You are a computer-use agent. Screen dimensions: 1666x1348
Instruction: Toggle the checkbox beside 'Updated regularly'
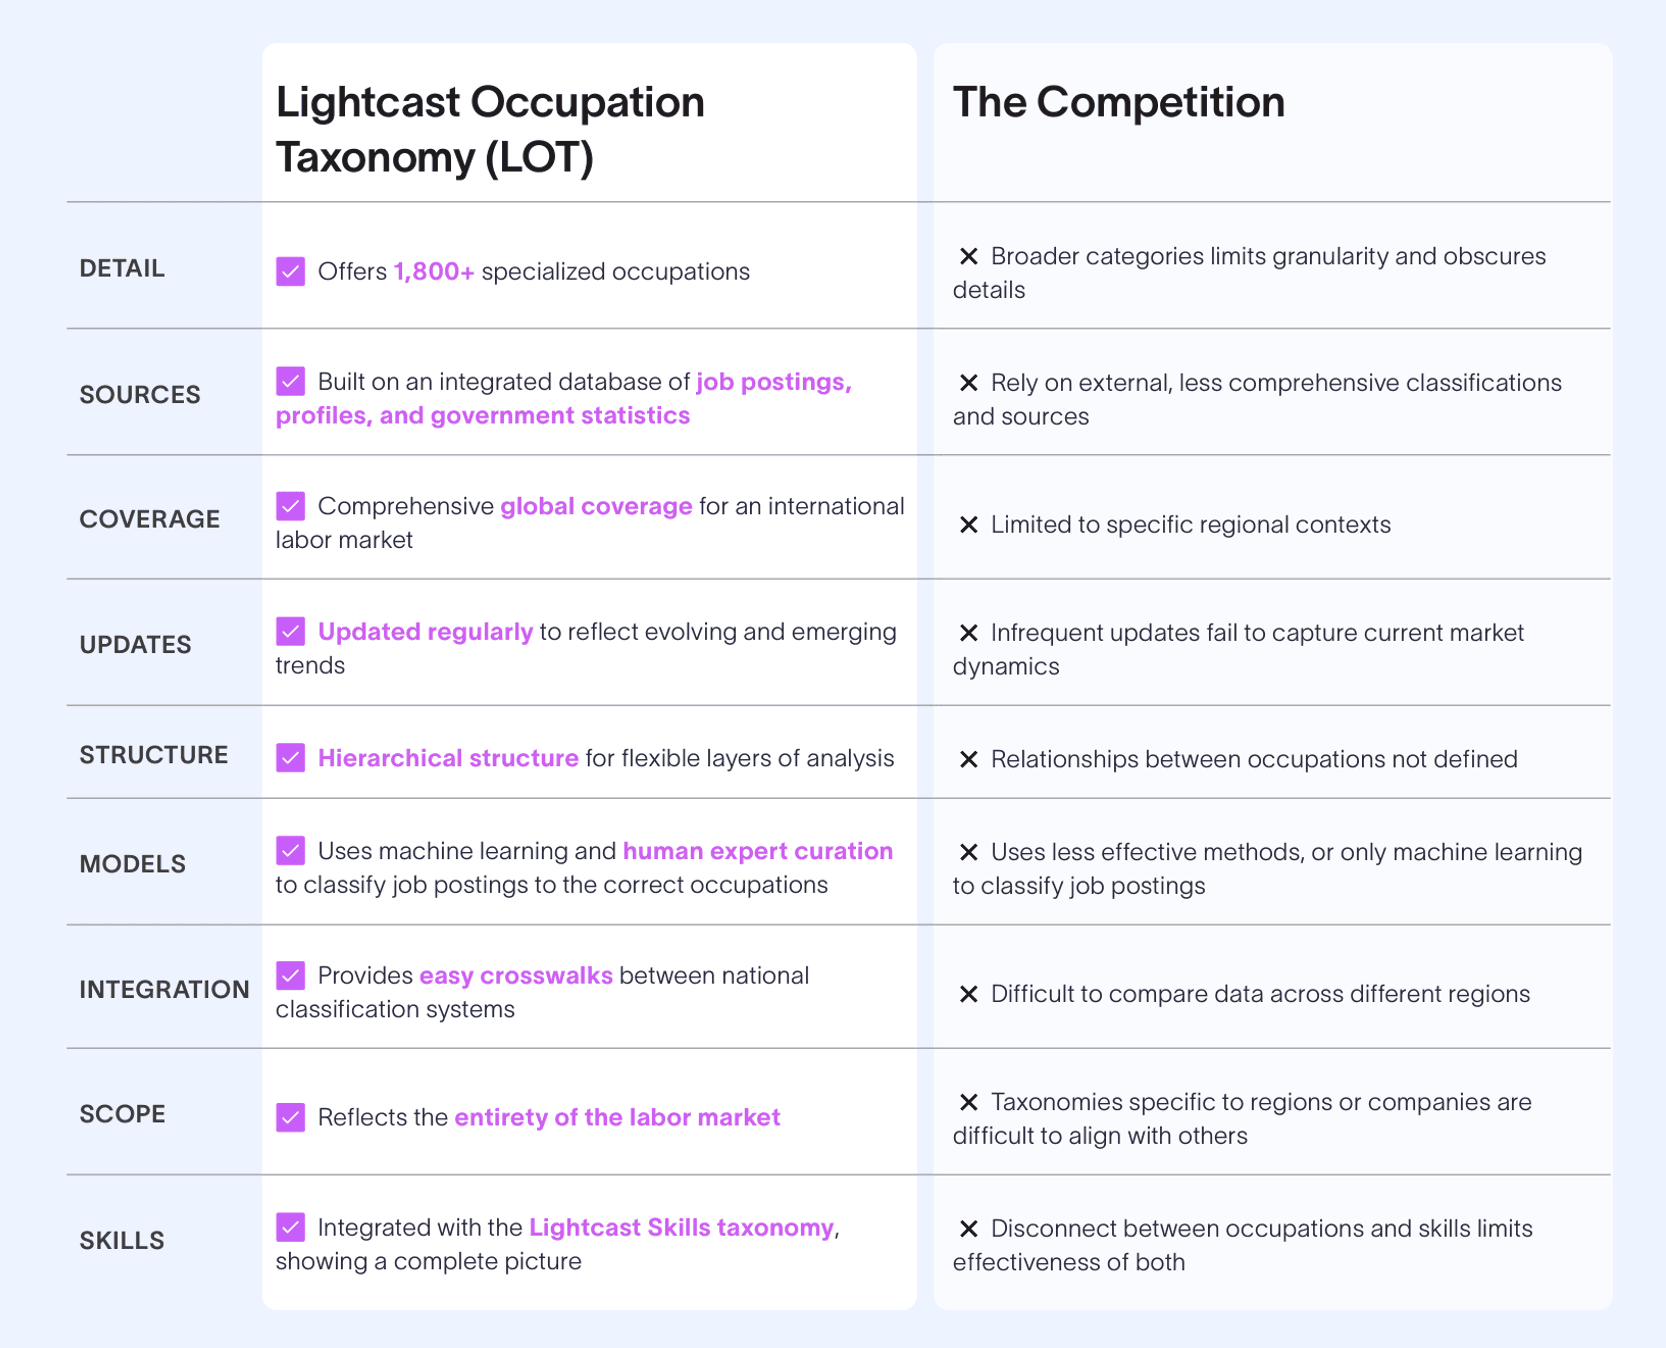[291, 631]
